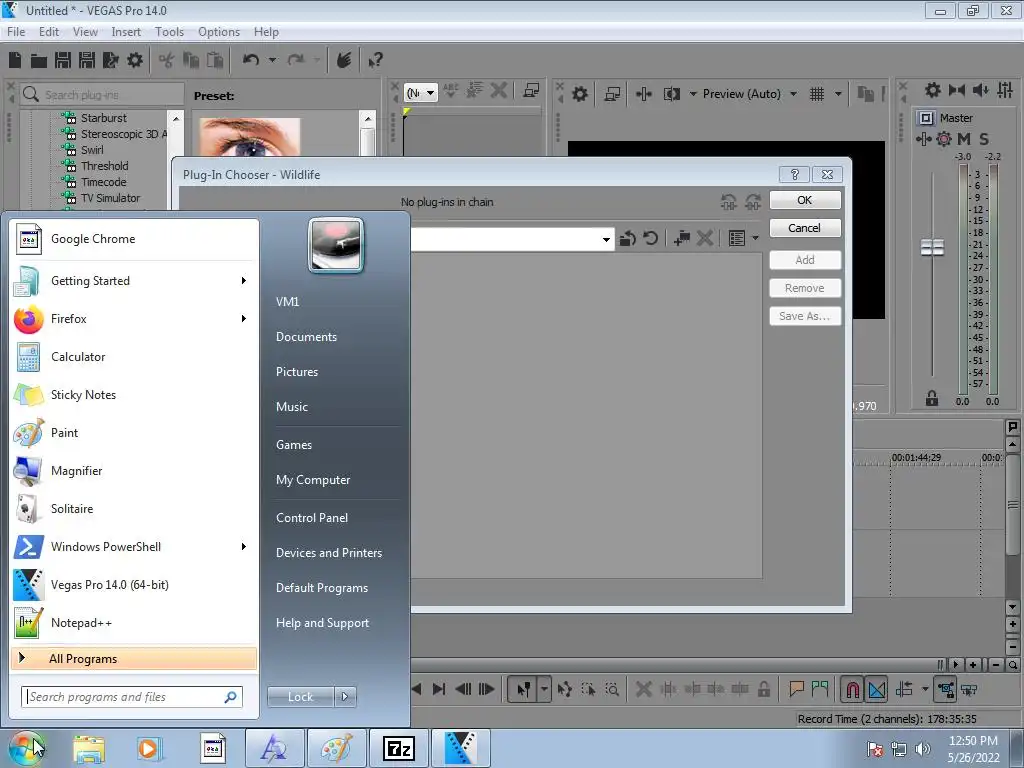The height and width of the screenshot is (768, 1024).
Task: Open Control Panel link
Action: click(312, 517)
